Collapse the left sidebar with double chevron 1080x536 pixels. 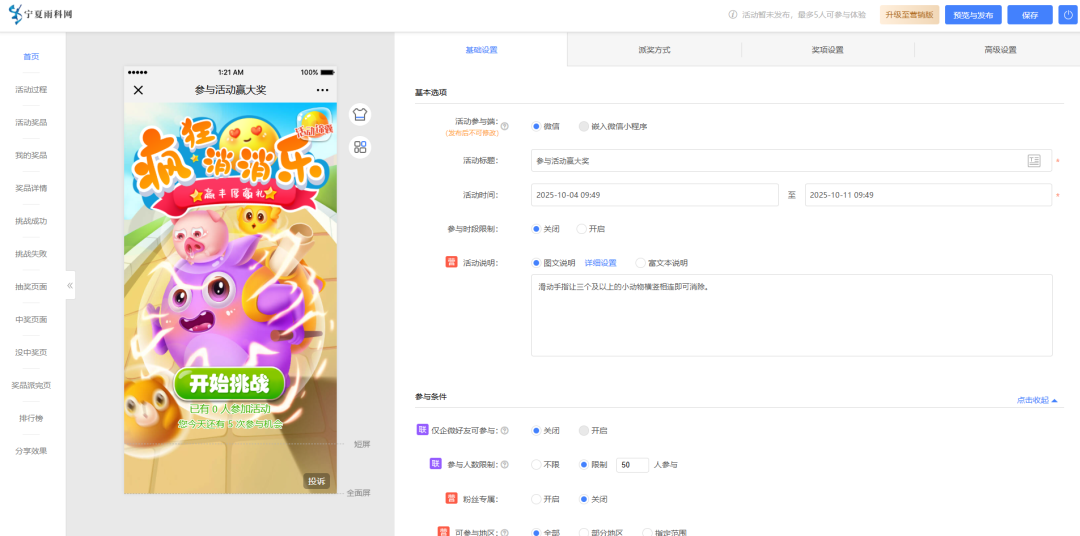70,285
